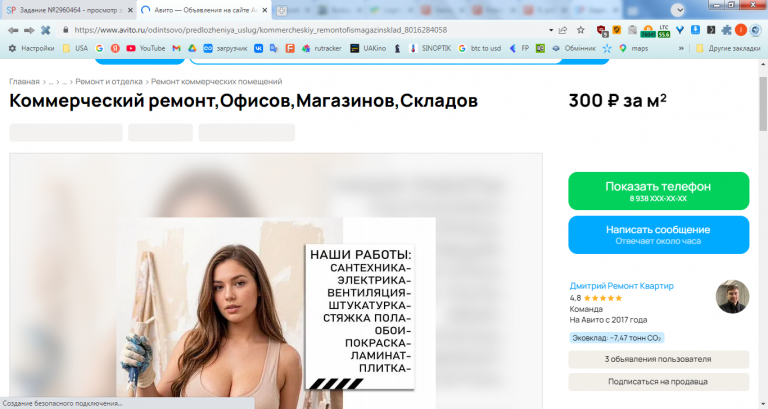Stop page loading with the X button

point(46,30)
